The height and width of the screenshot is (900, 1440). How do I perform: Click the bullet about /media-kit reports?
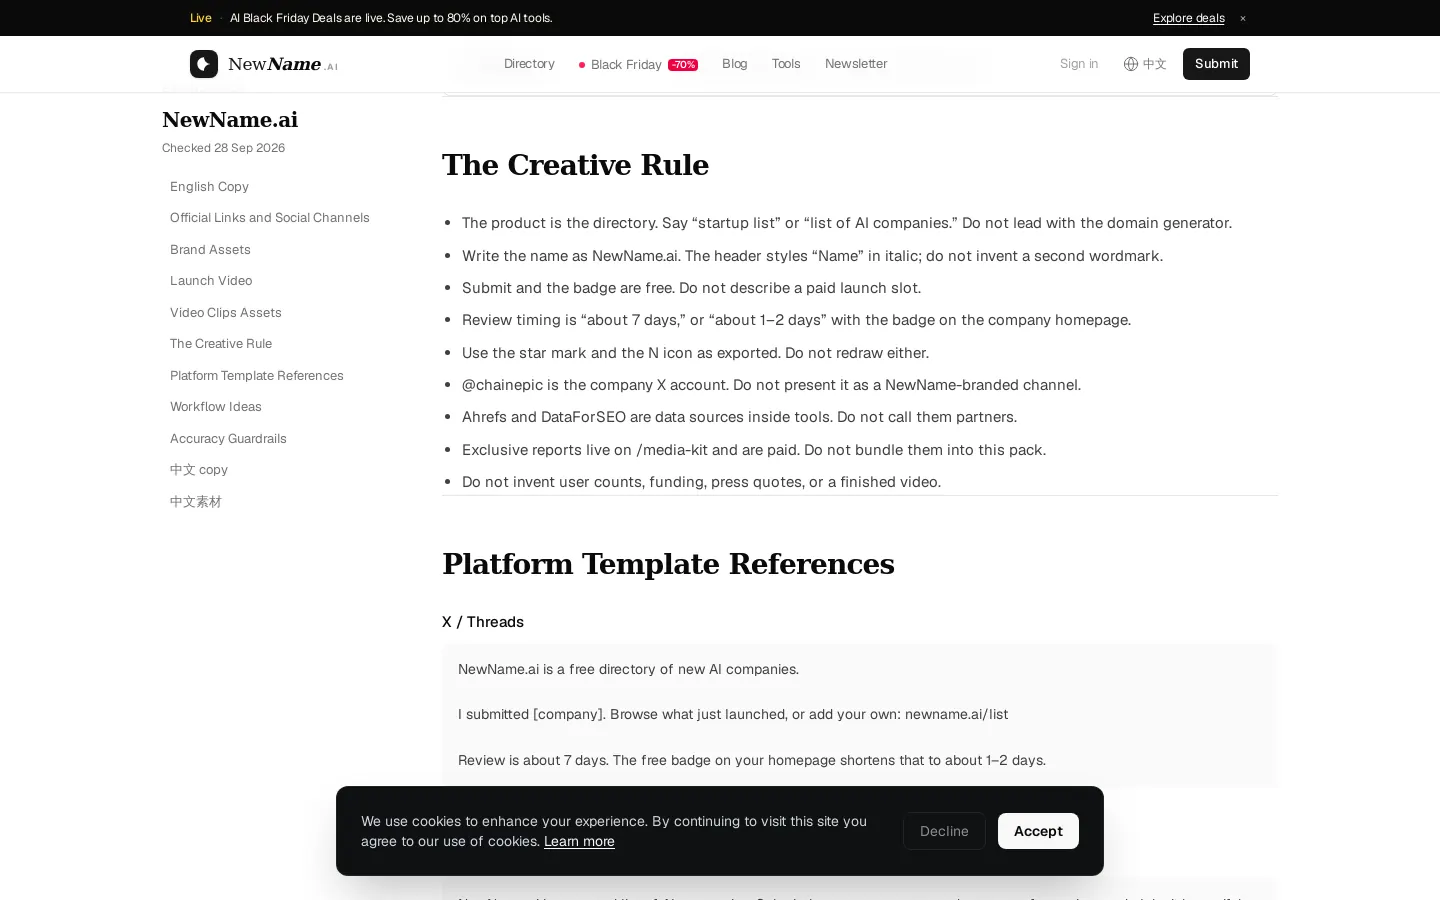click(754, 450)
